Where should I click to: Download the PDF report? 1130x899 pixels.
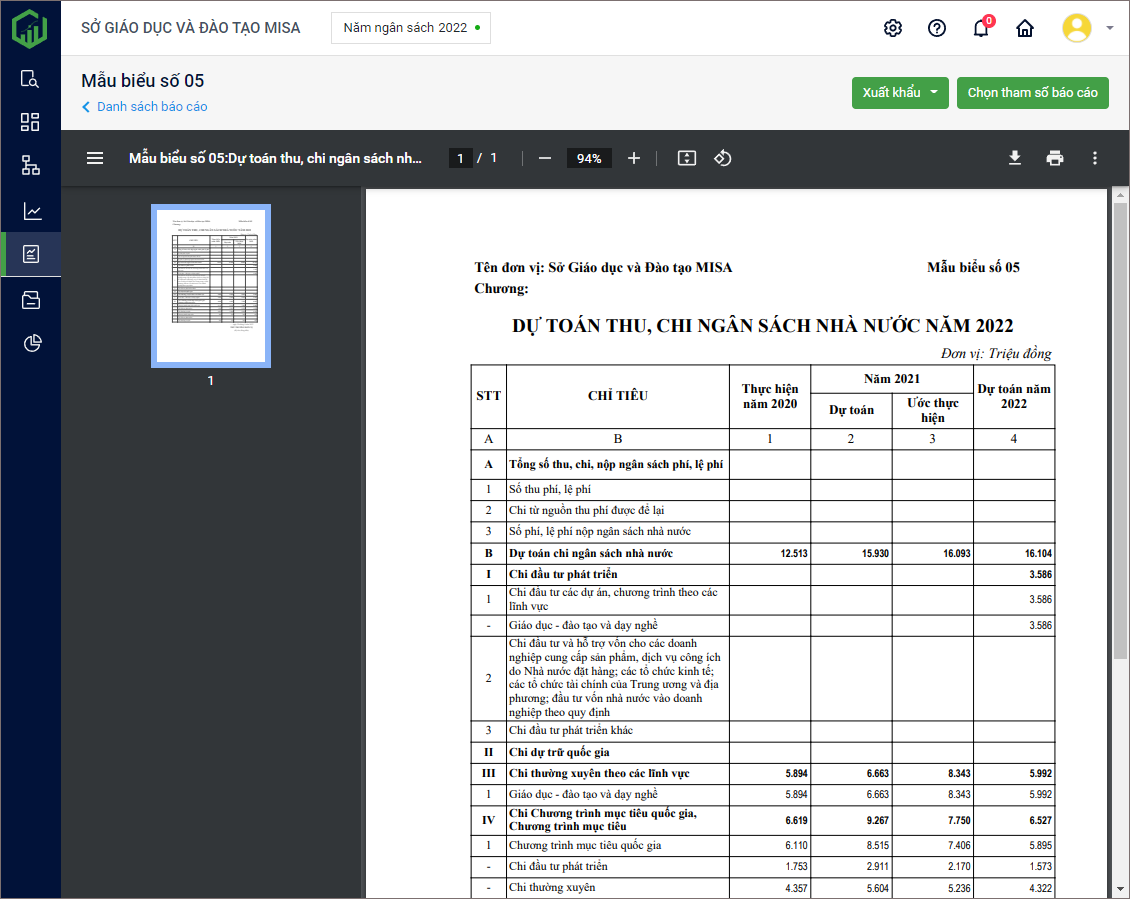tap(1014, 158)
